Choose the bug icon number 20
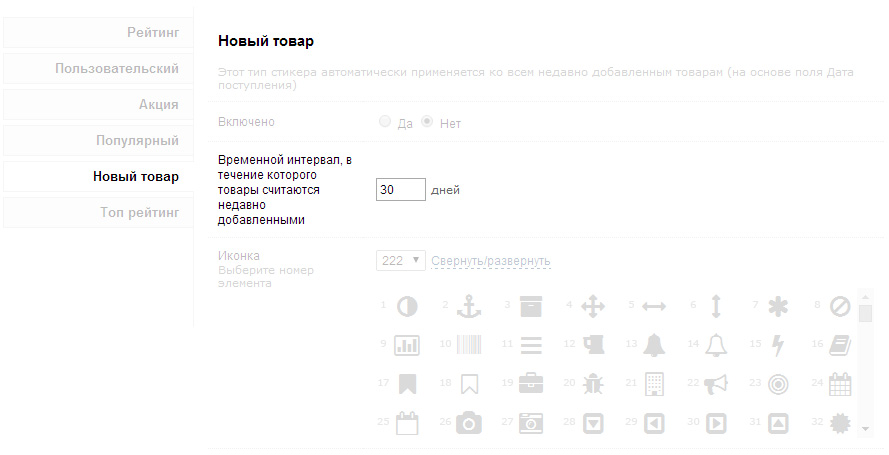This screenshot has width=889, height=455. coord(593,383)
